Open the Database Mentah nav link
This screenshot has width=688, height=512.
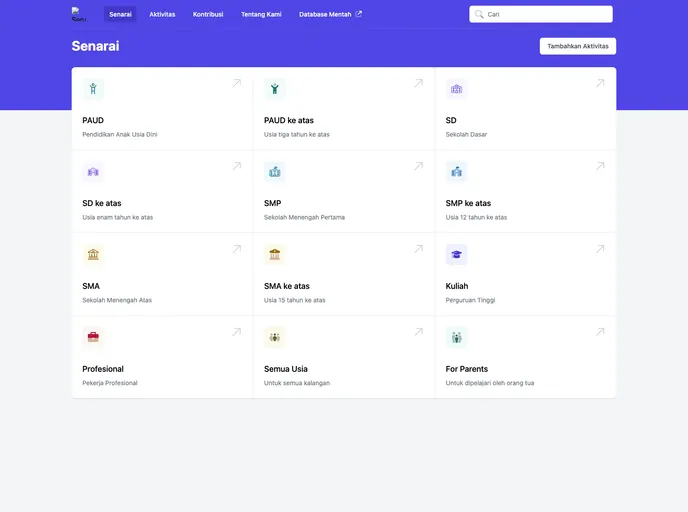point(330,14)
